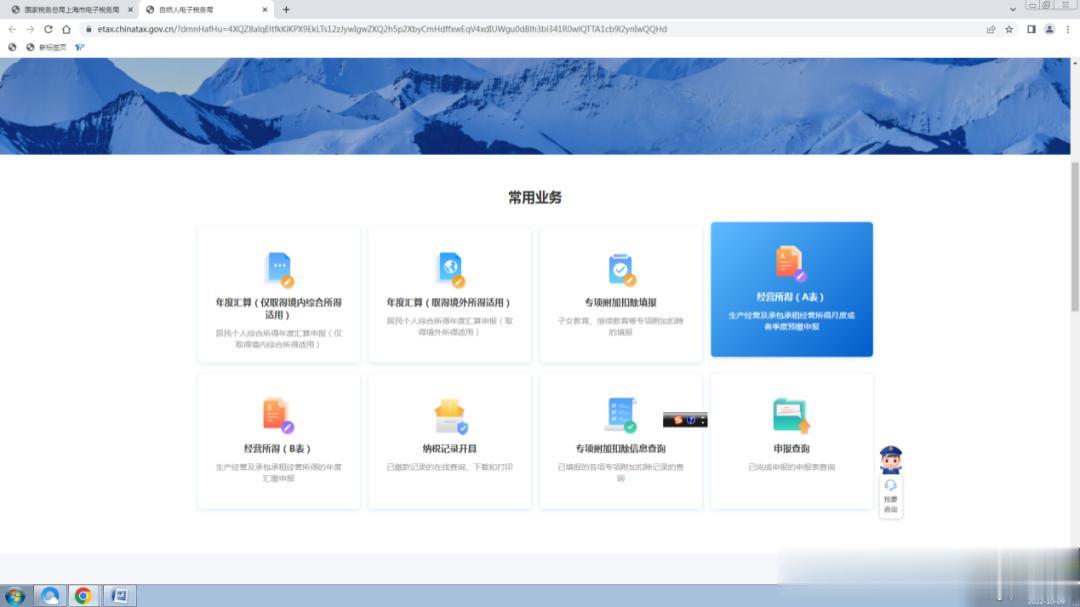Close the 自然人电子税务局 tab
This screenshot has height=607, width=1080.
coord(264,10)
